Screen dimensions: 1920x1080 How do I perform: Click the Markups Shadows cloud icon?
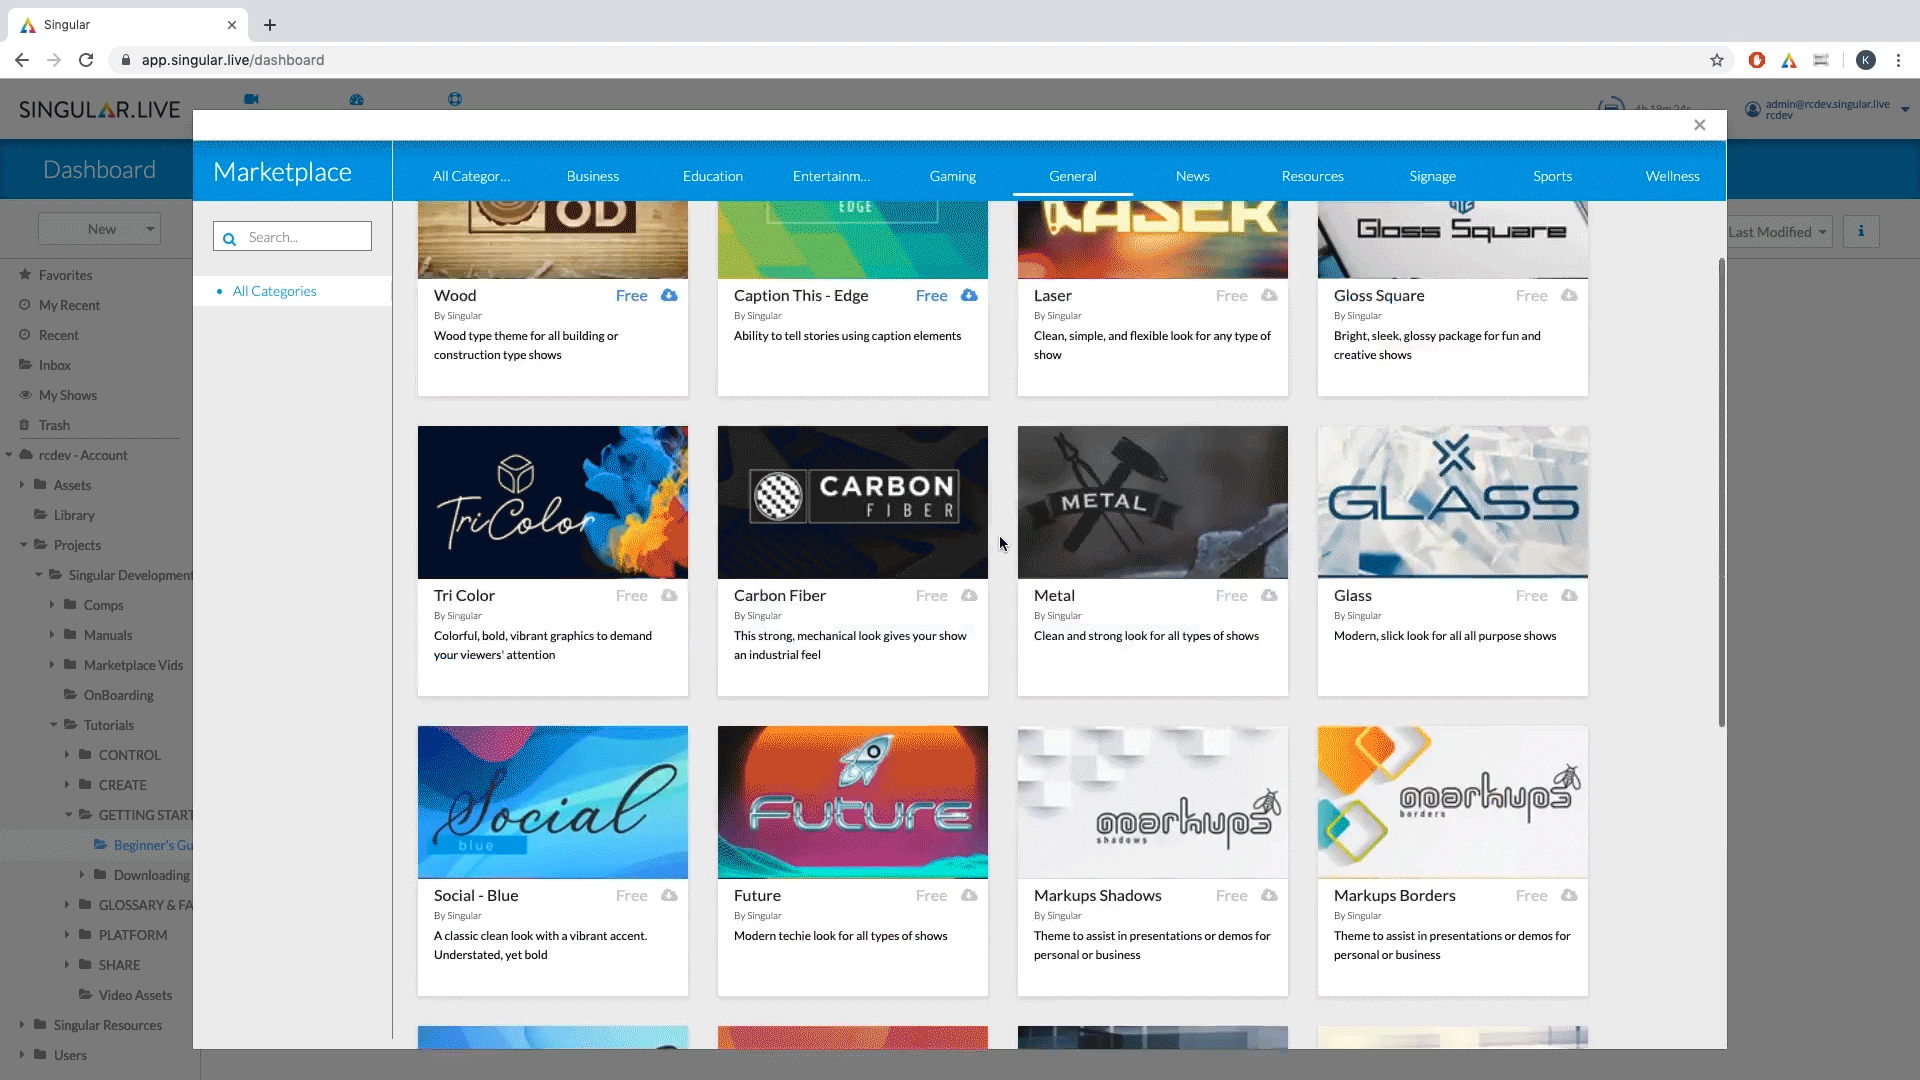point(1269,895)
